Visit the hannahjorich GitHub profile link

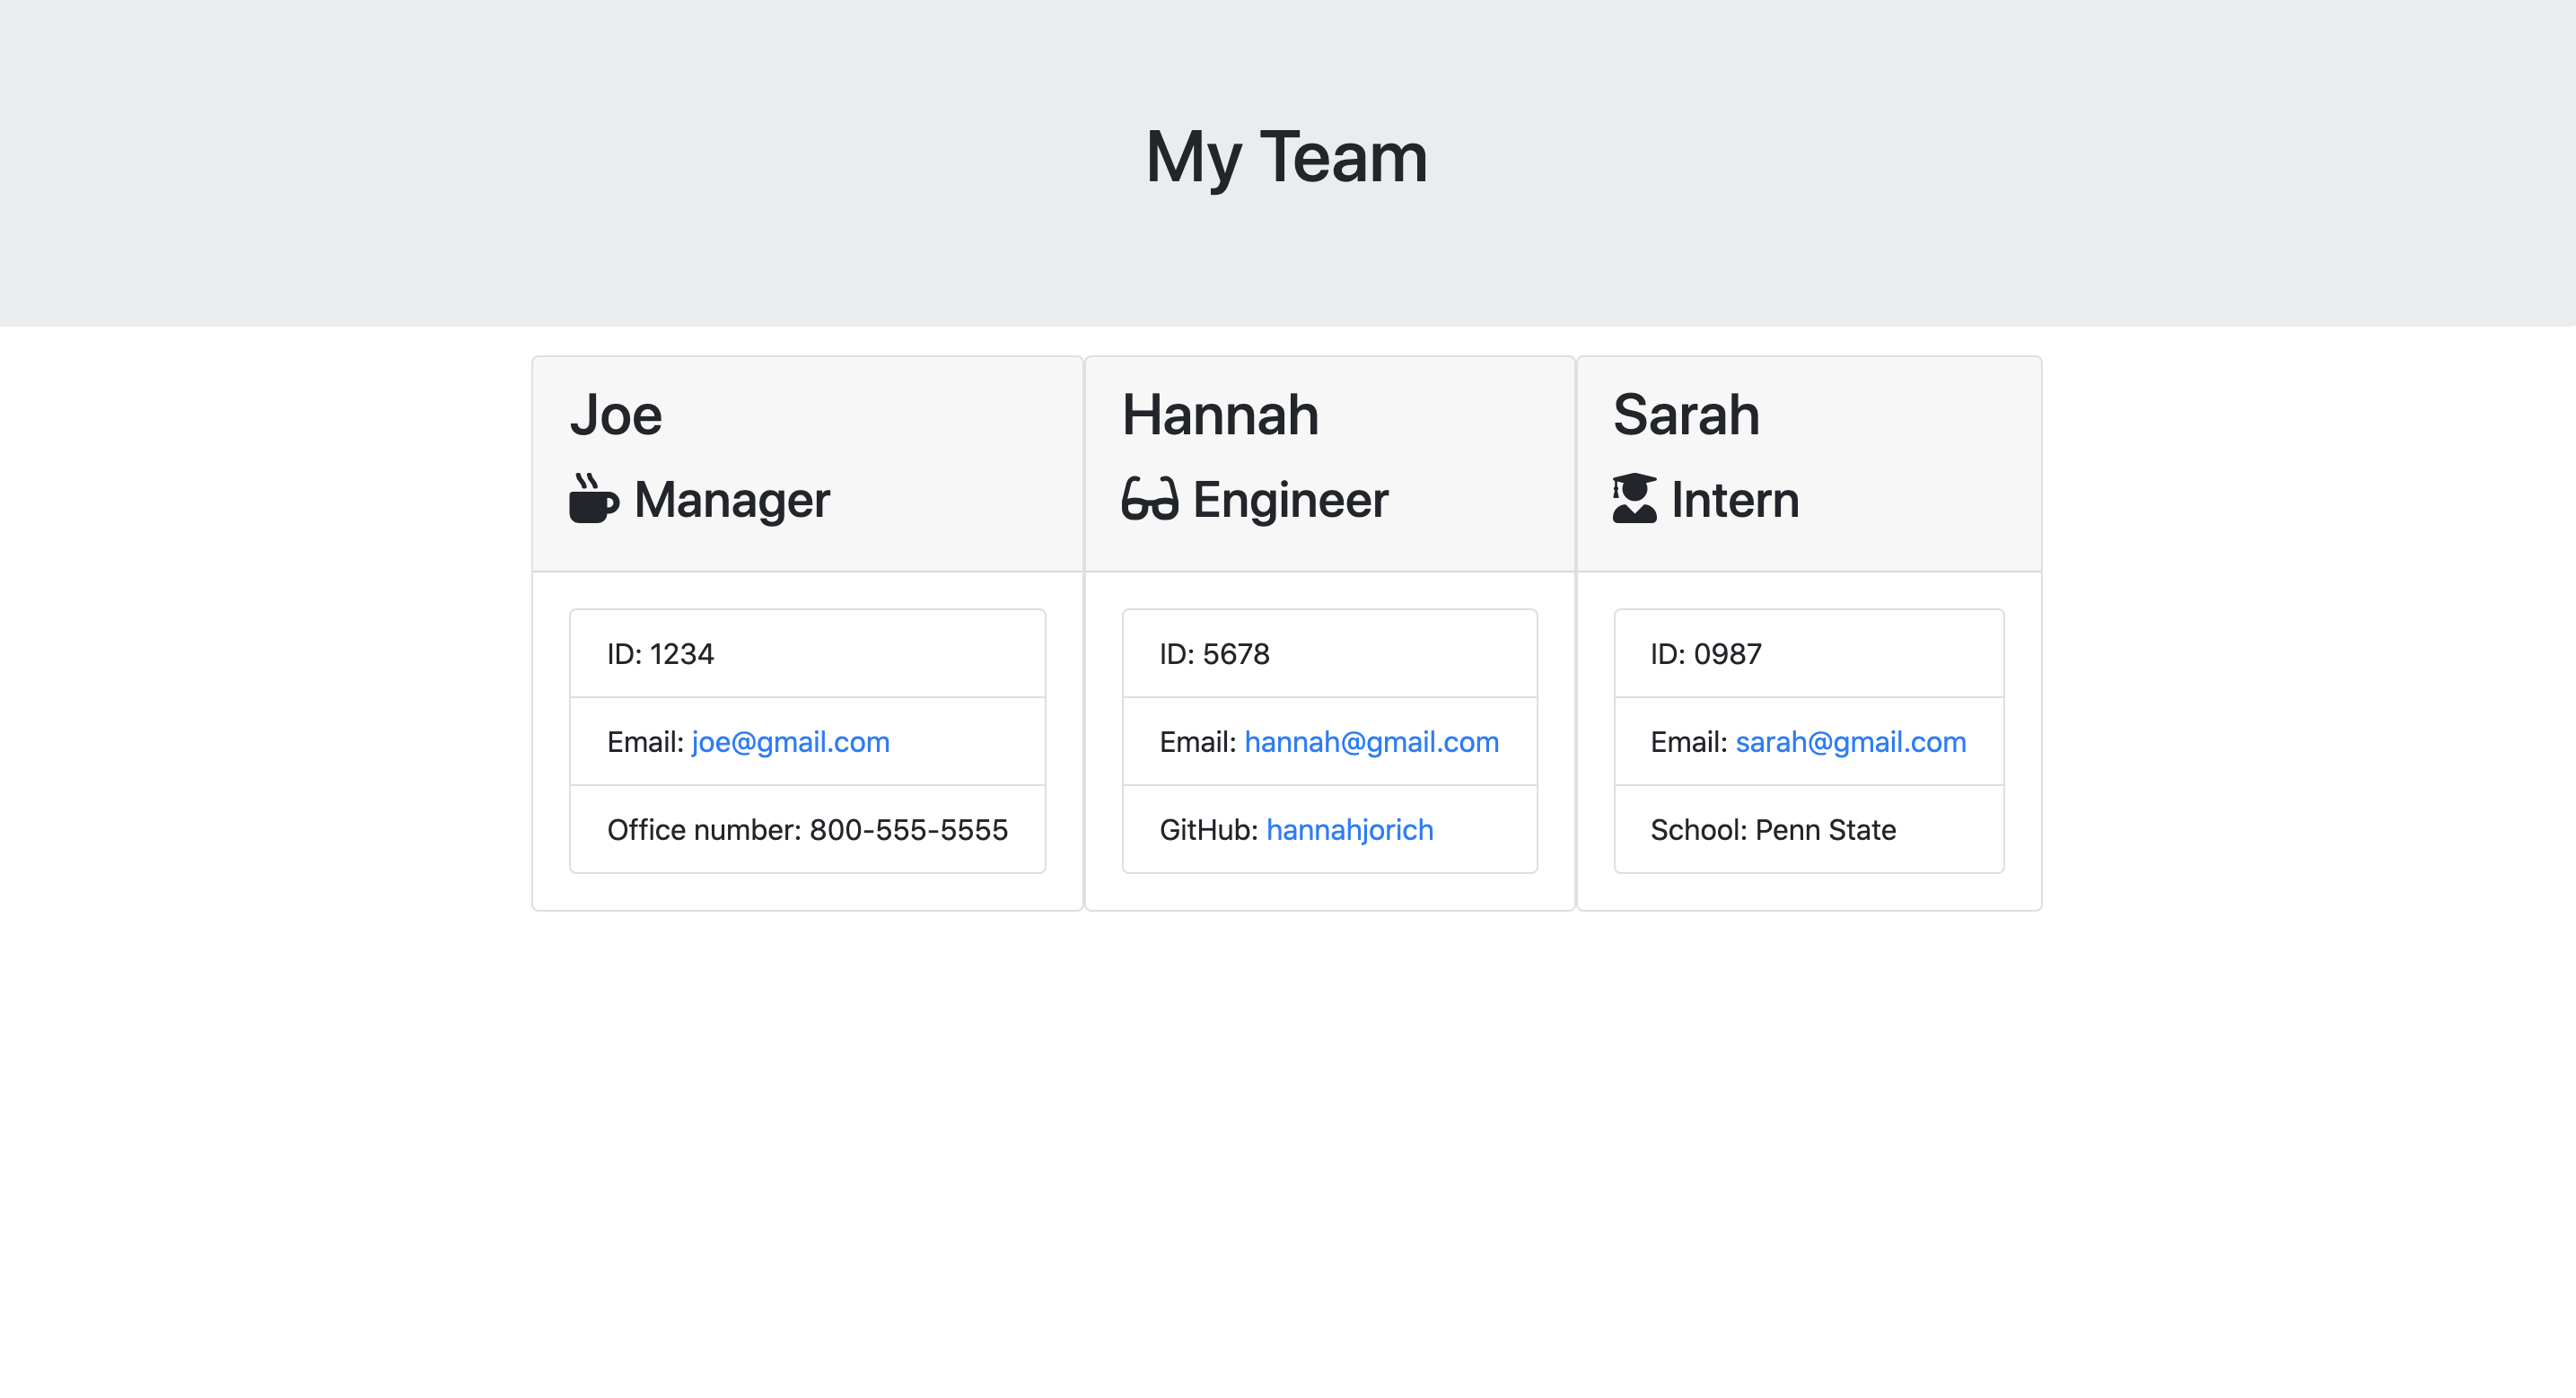(x=1349, y=830)
